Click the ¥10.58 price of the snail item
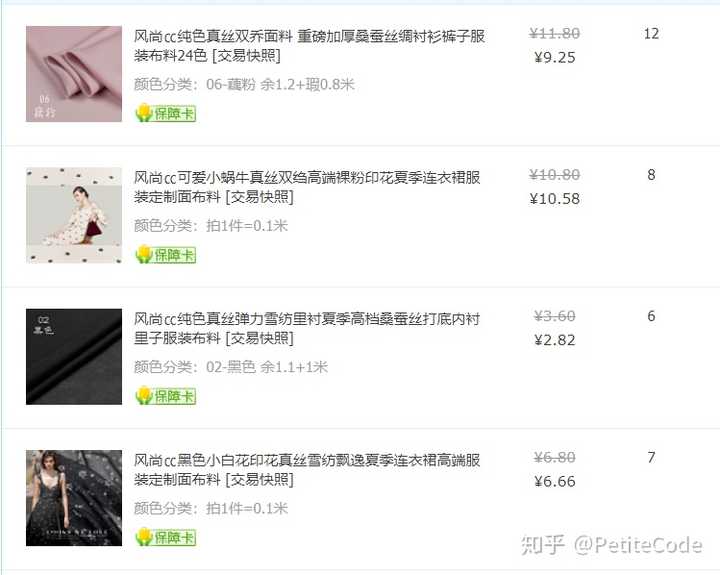Image resolution: width=720 pixels, height=575 pixels. tap(555, 199)
